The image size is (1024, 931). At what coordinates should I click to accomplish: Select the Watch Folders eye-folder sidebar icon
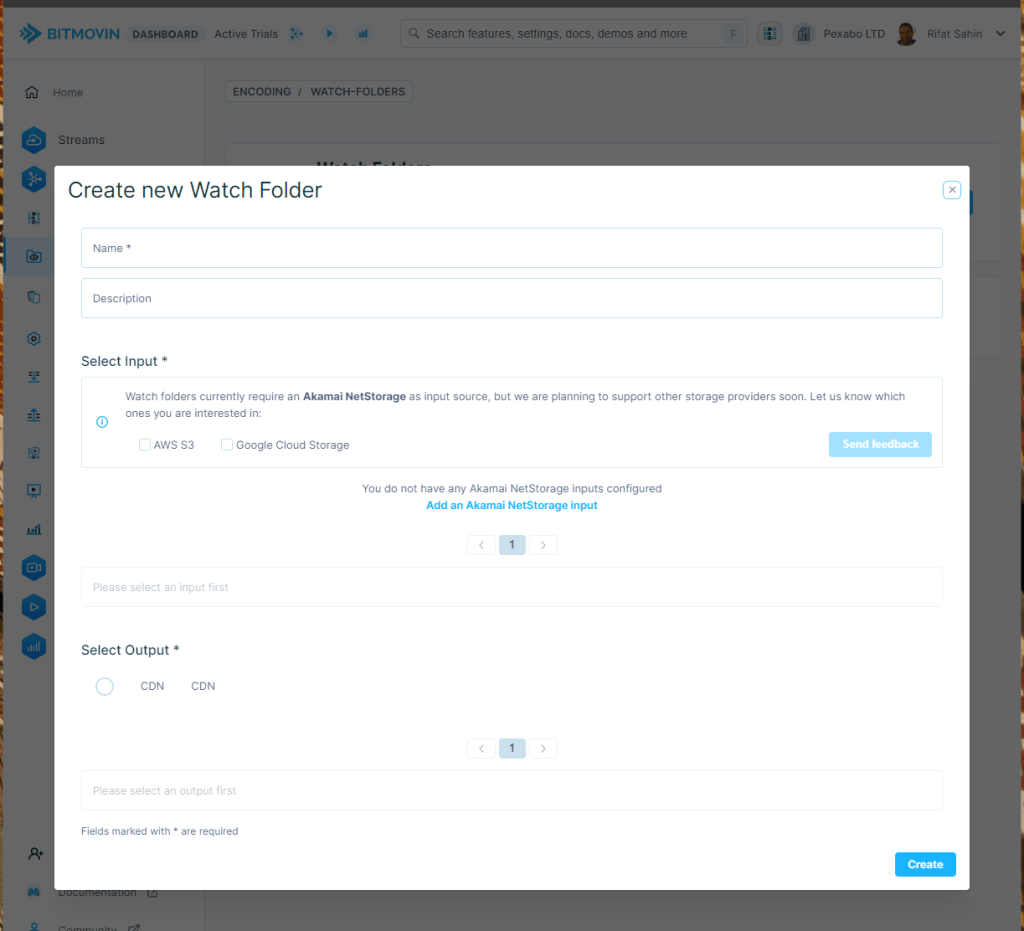click(x=34, y=257)
